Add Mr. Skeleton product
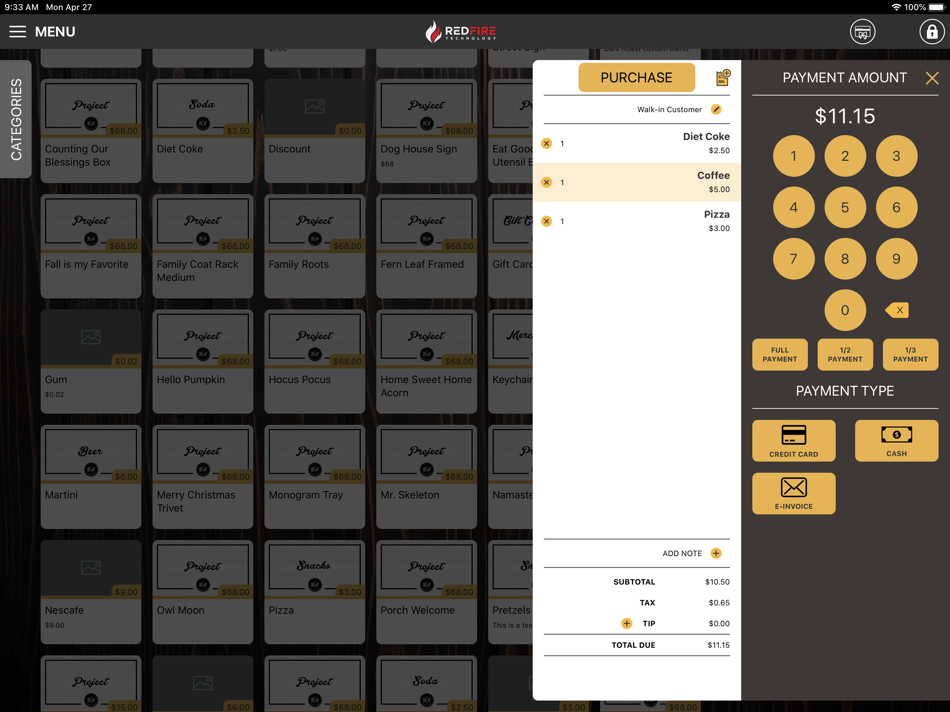This screenshot has height=712, width=950. tap(427, 477)
